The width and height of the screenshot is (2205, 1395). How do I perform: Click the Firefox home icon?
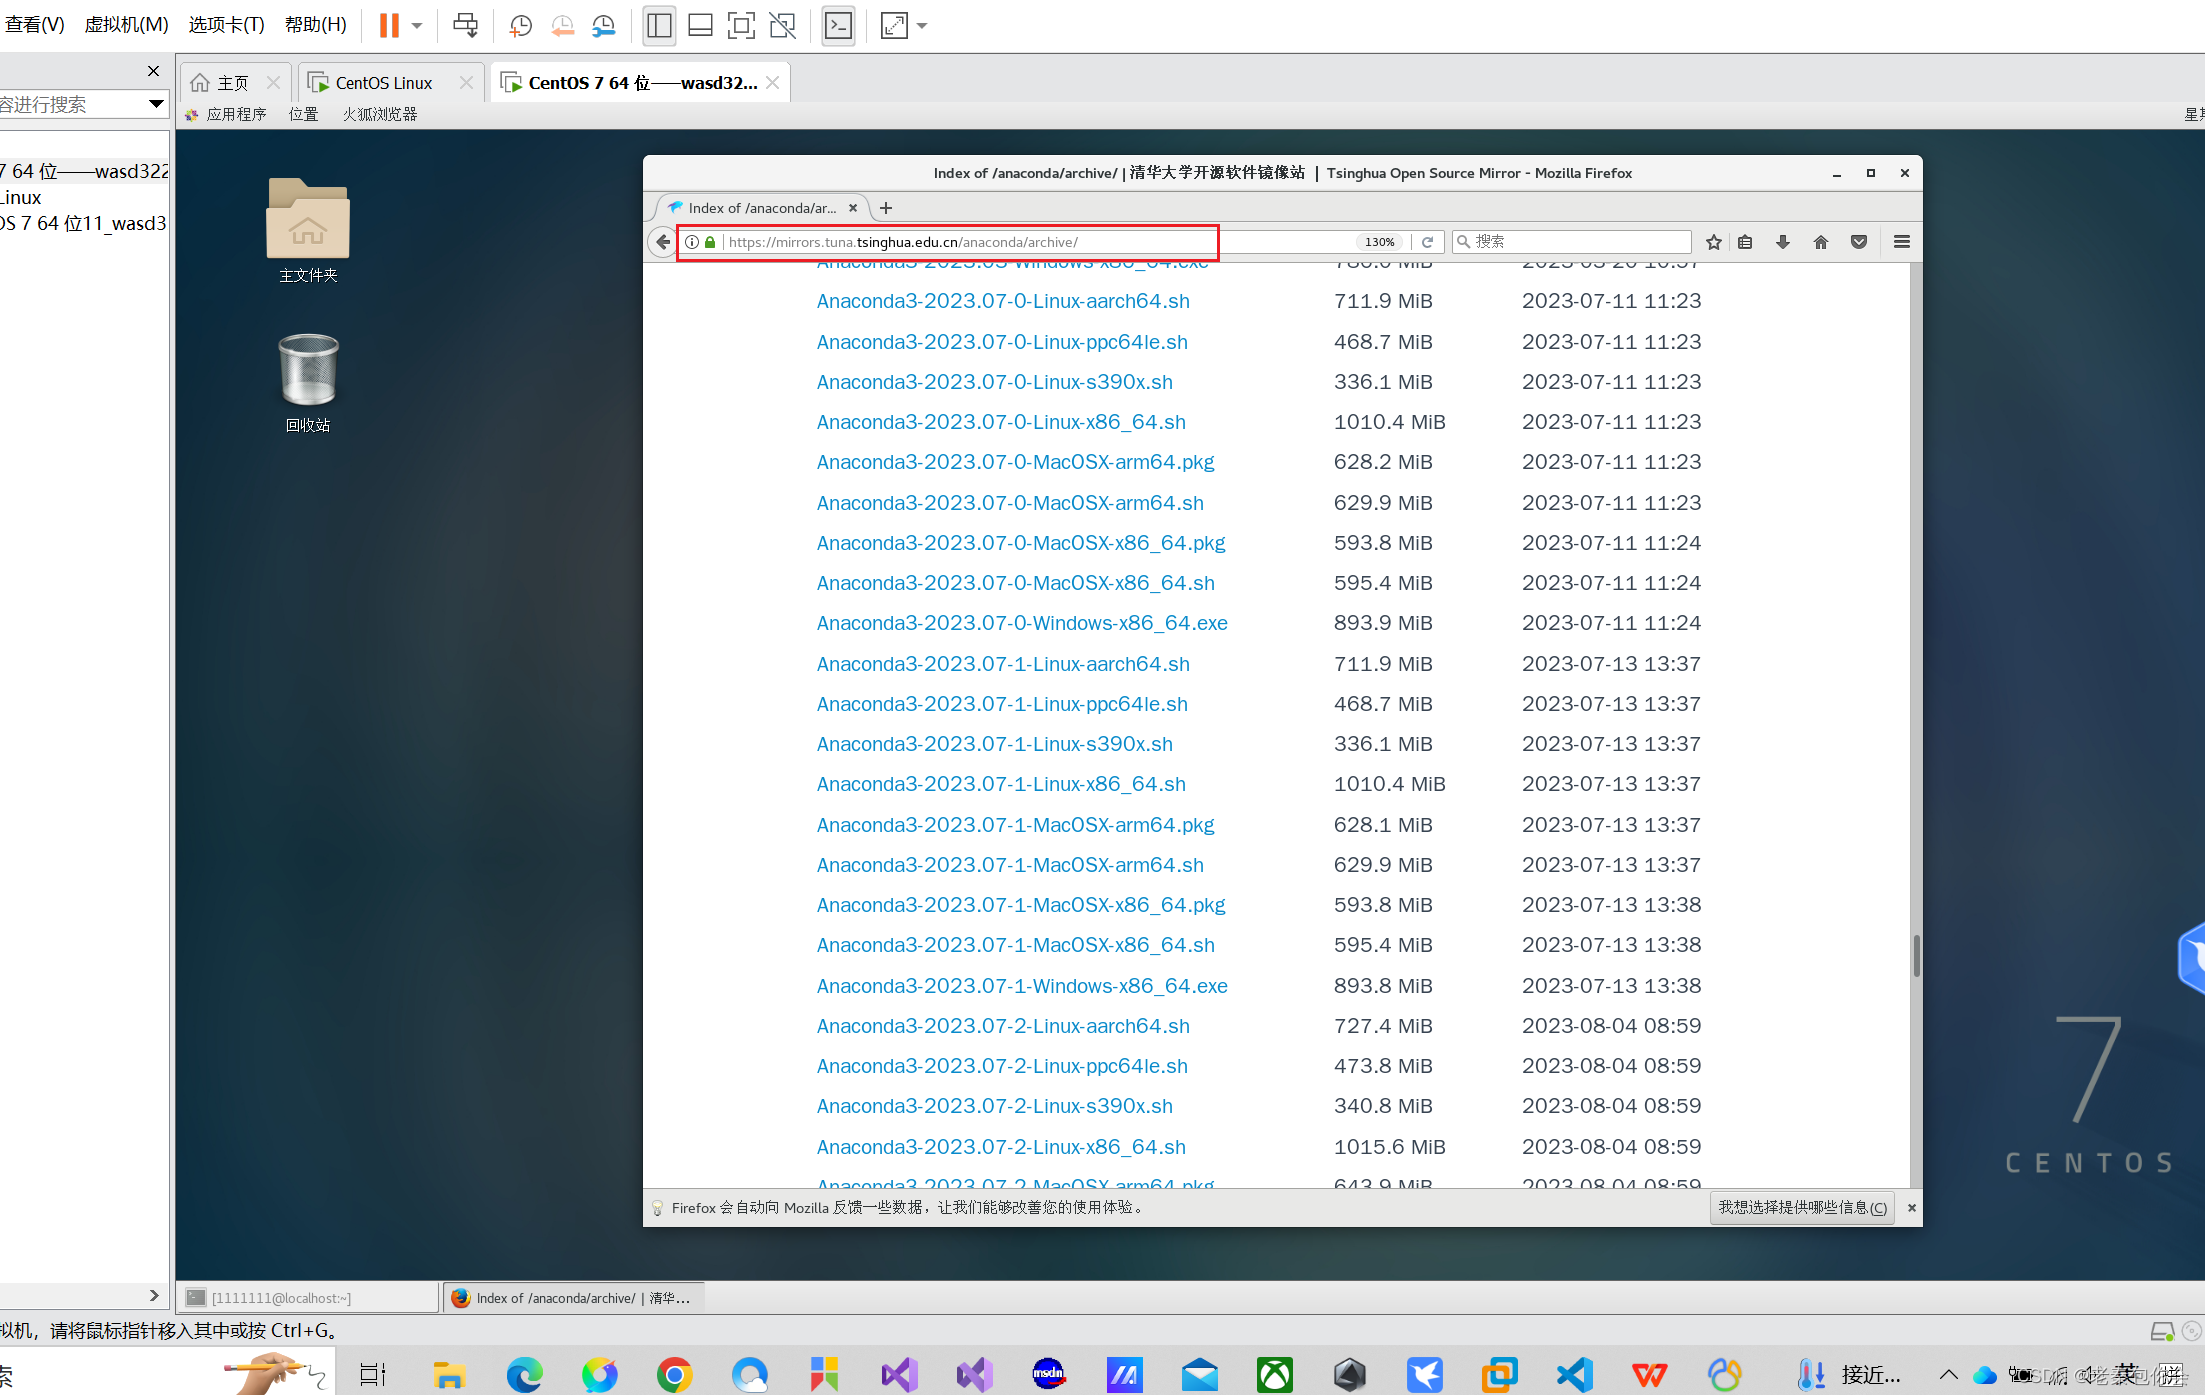click(x=1821, y=242)
